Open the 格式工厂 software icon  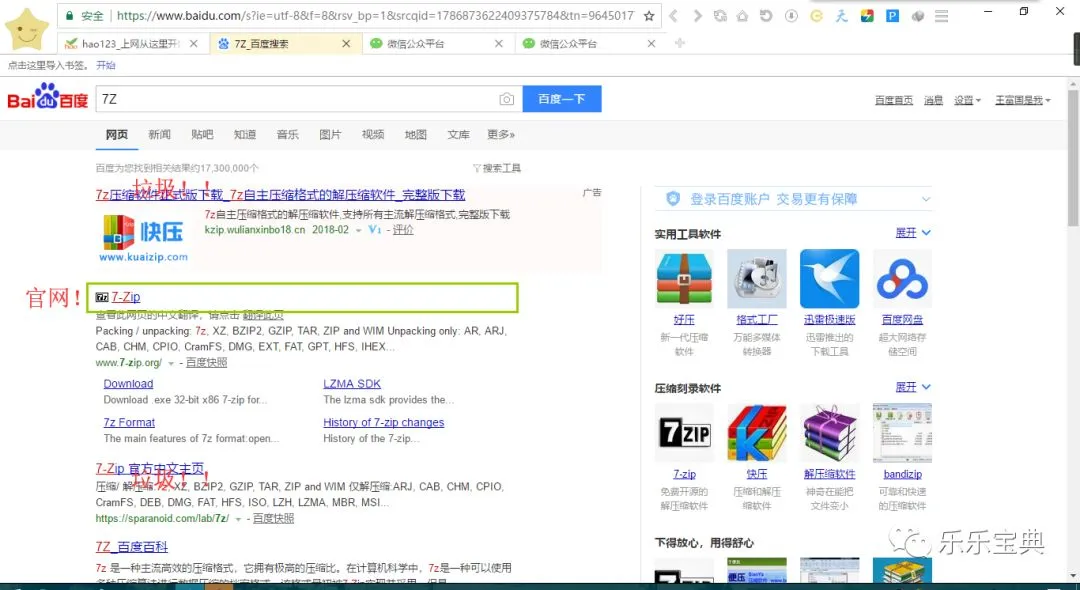coord(757,278)
